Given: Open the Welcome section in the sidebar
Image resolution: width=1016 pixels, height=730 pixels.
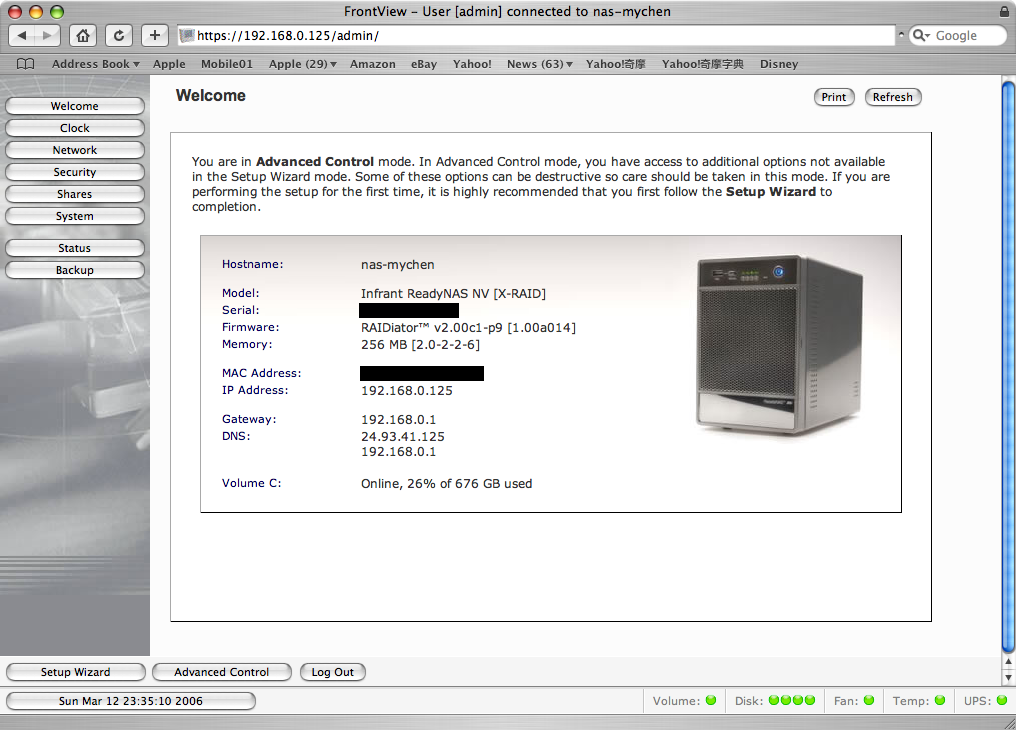Looking at the screenshot, I should (x=75, y=106).
